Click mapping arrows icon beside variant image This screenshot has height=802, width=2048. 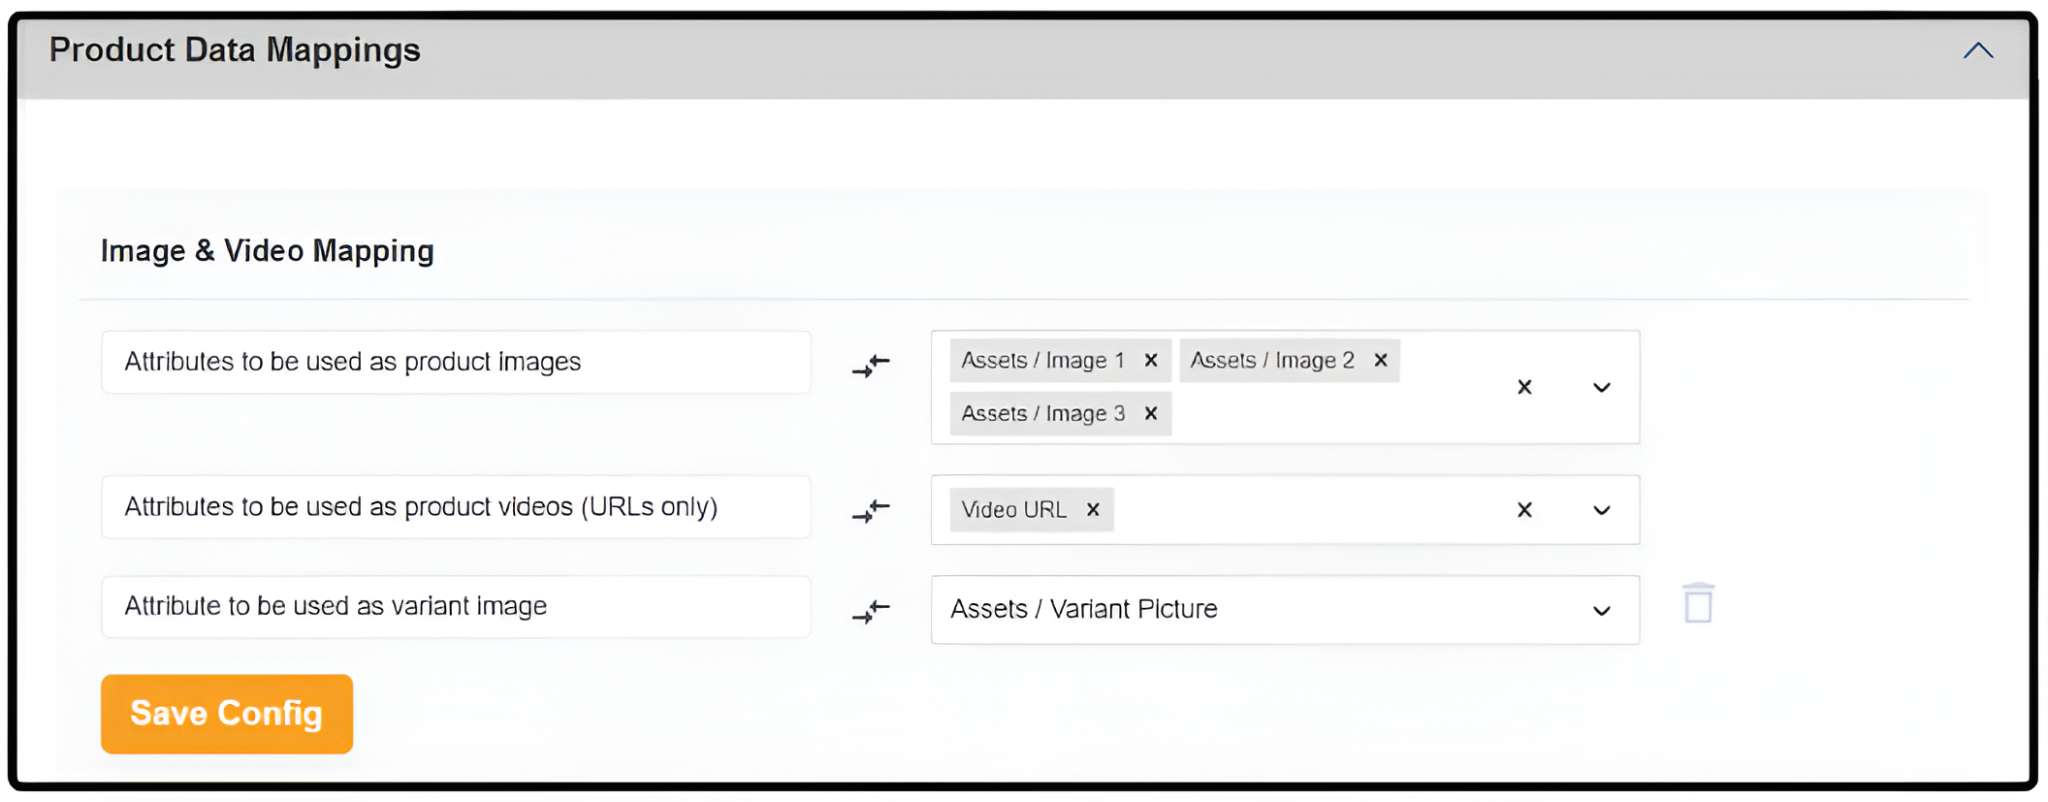(871, 611)
